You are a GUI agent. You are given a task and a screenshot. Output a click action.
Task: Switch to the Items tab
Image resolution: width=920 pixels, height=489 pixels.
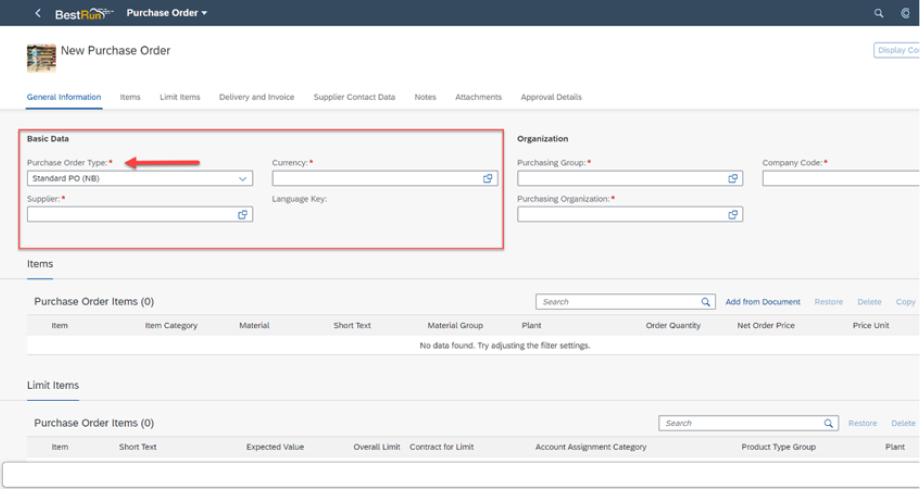tap(130, 97)
